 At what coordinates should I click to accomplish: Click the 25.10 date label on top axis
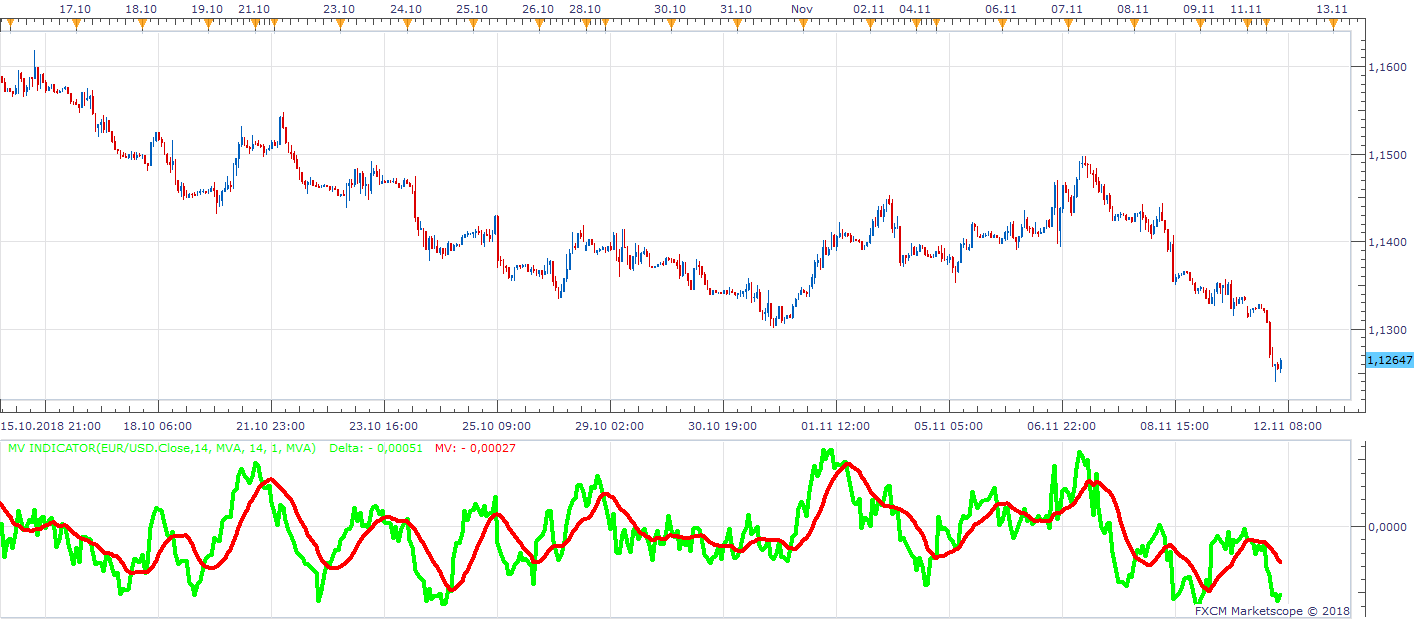[471, 8]
